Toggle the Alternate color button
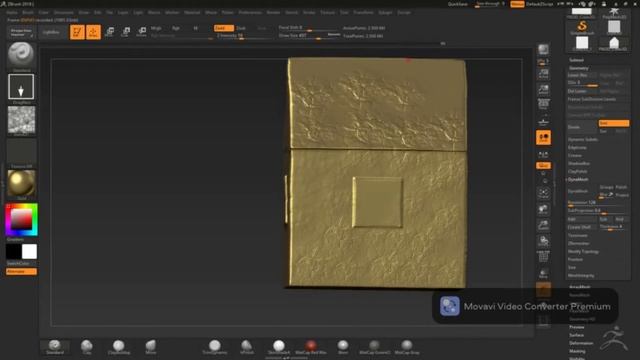Image resolution: width=640 pixels, height=360 pixels. tap(21, 271)
